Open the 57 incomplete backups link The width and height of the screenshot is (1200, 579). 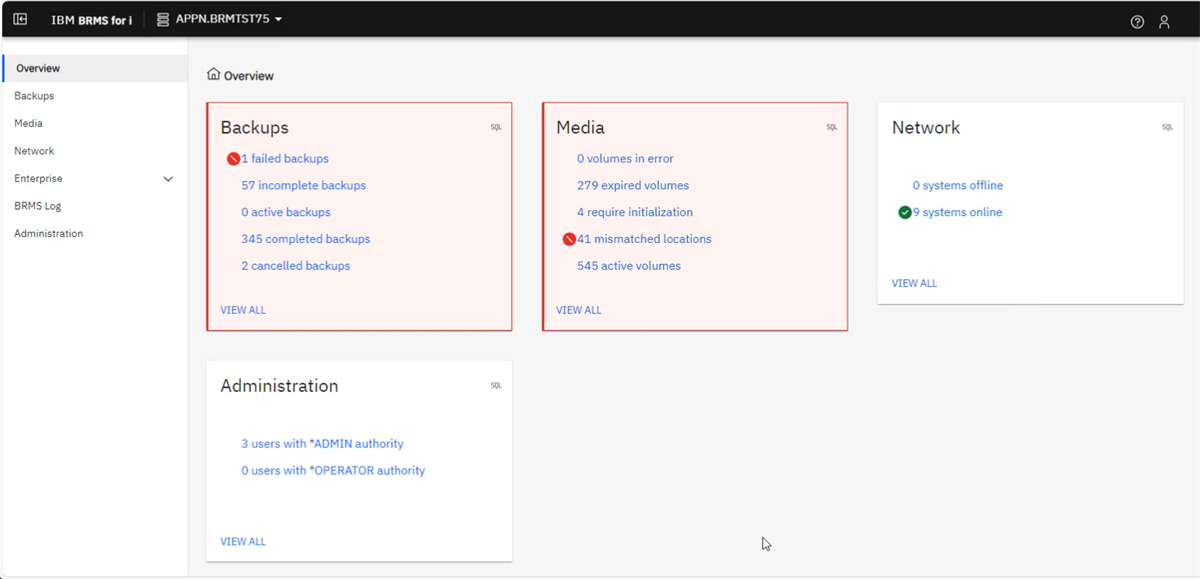coord(303,185)
